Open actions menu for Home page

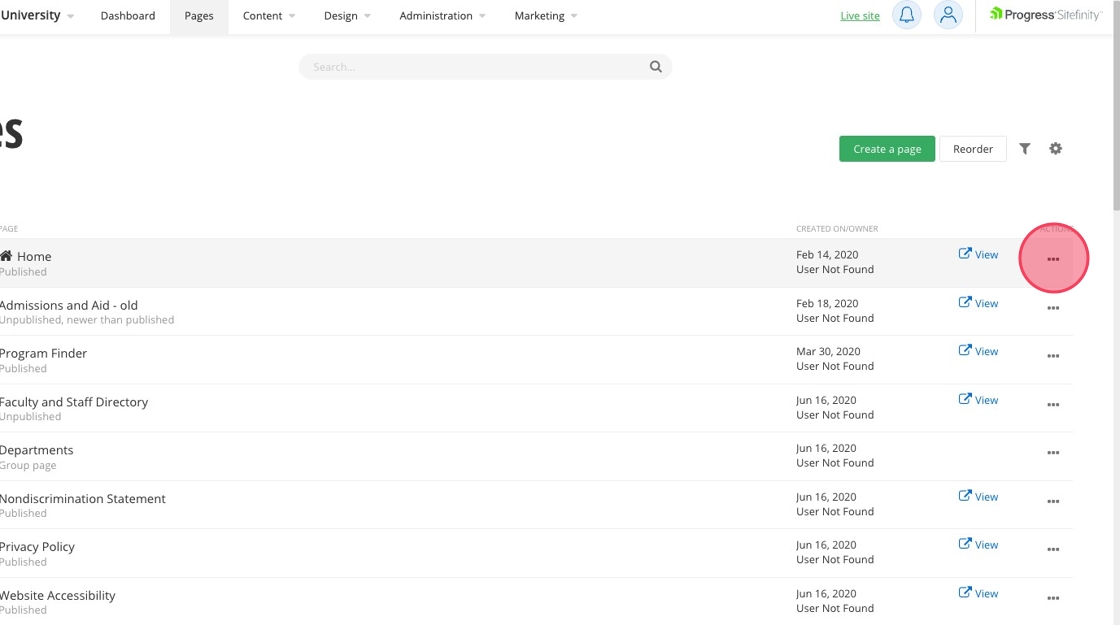(1053, 259)
